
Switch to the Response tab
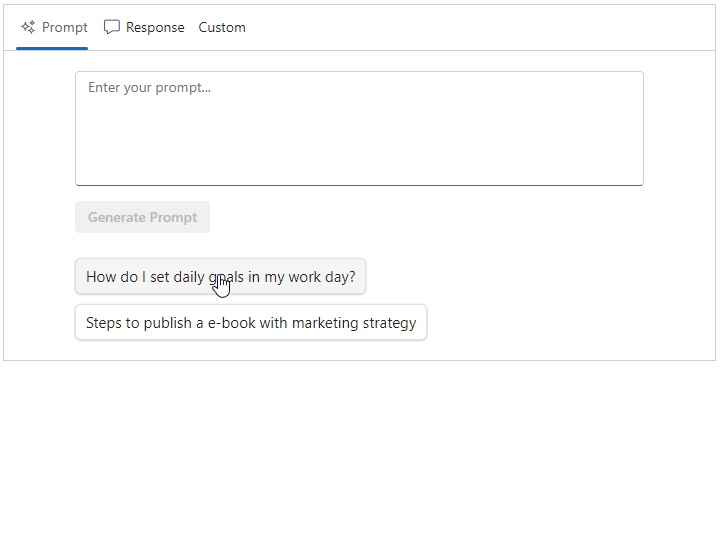[143, 28]
